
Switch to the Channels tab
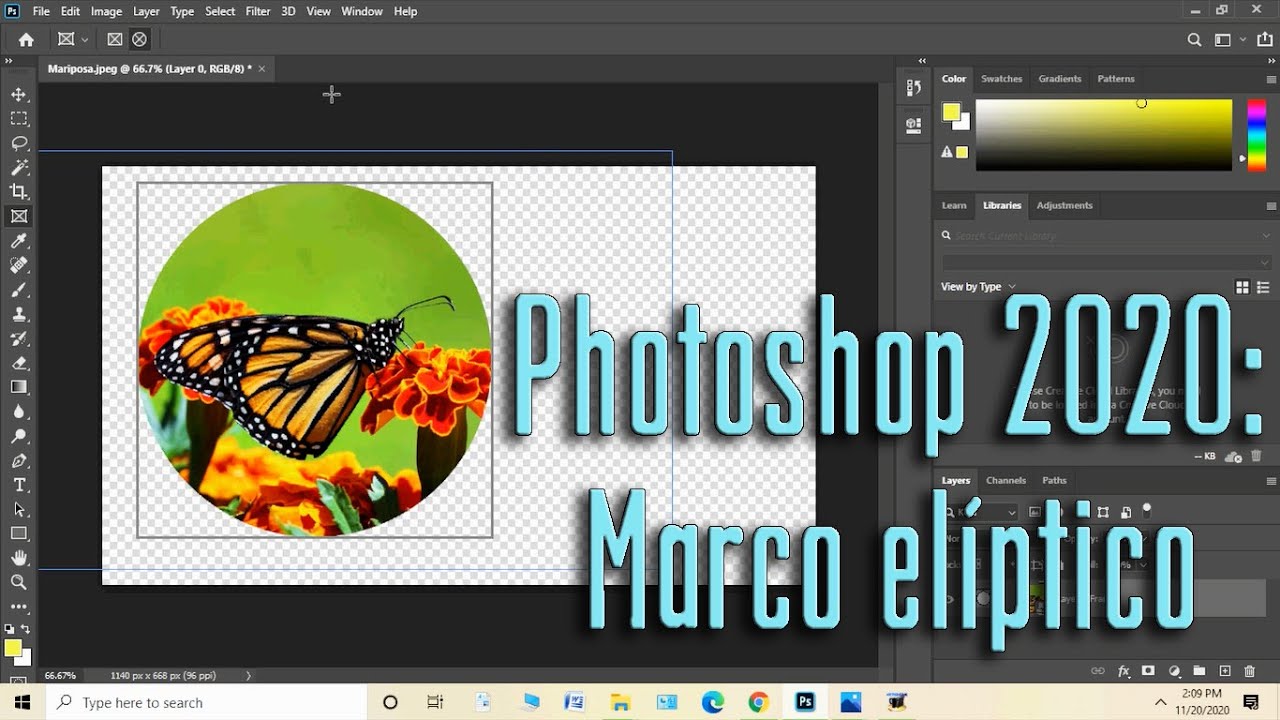(x=1006, y=480)
